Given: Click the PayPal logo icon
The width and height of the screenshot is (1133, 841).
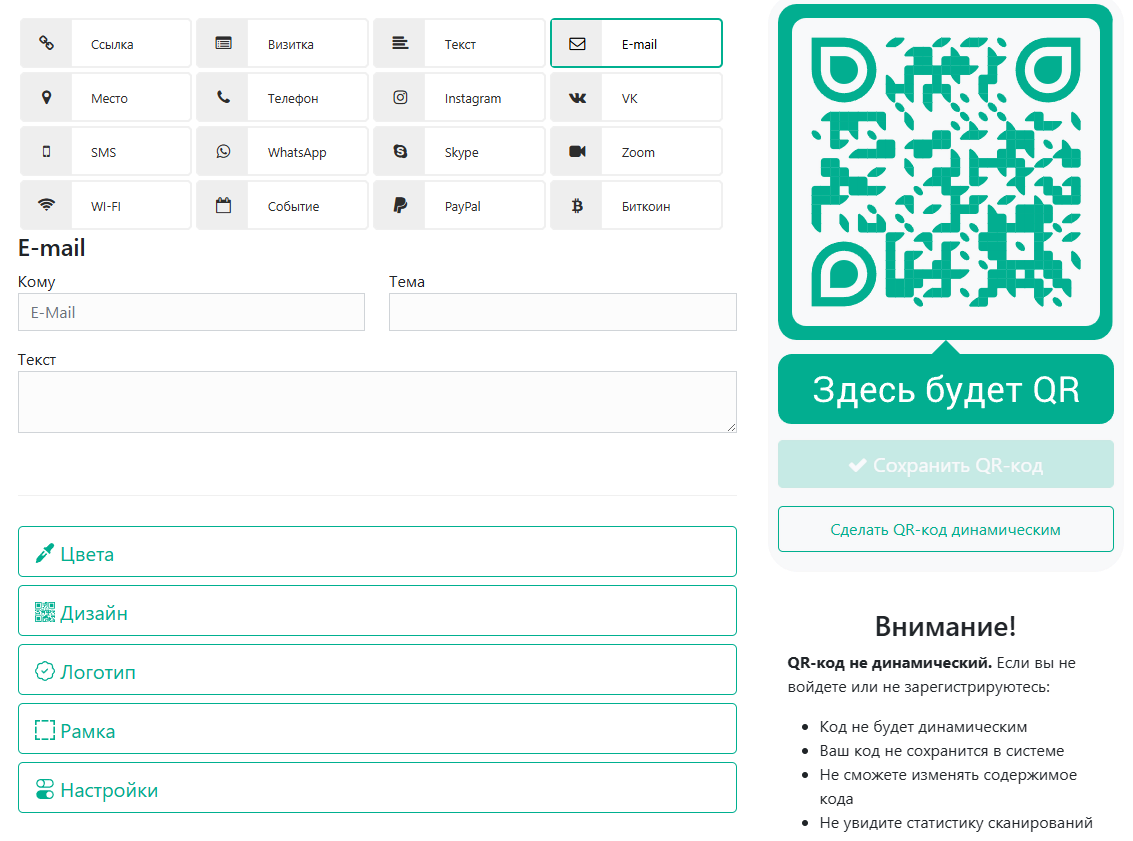Looking at the screenshot, I should click(400, 205).
